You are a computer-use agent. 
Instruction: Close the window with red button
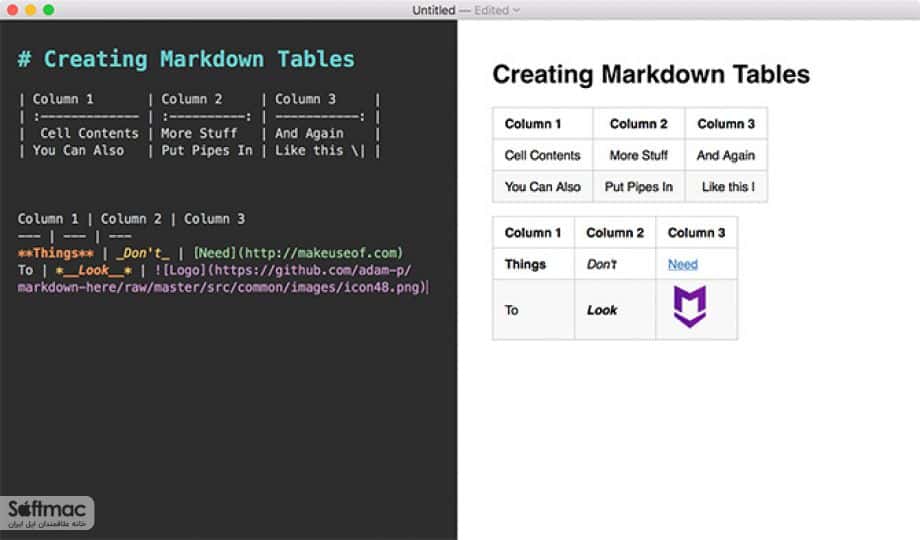click(x=12, y=9)
